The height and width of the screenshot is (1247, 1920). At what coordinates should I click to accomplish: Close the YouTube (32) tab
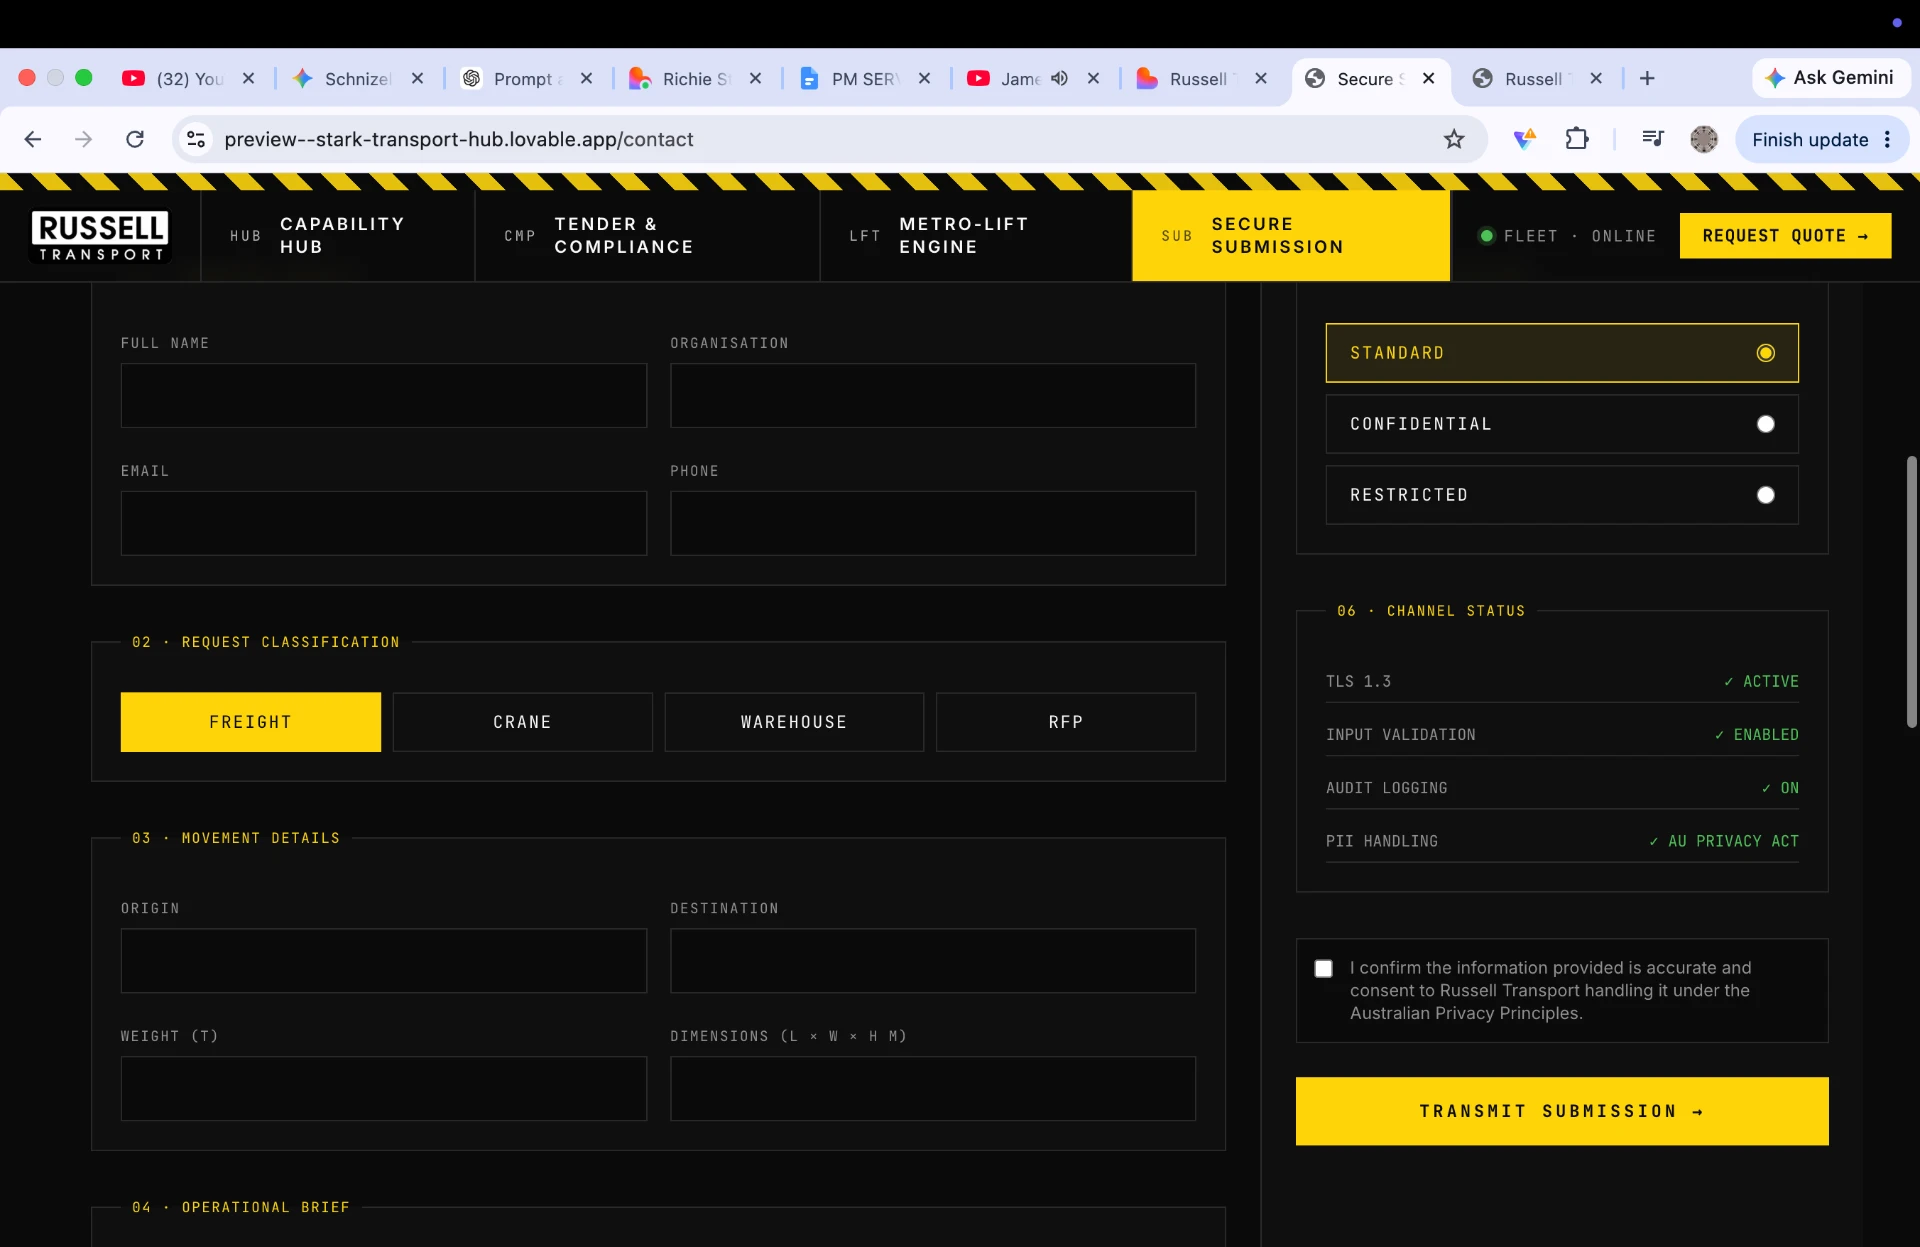pyautogui.click(x=248, y=78)
